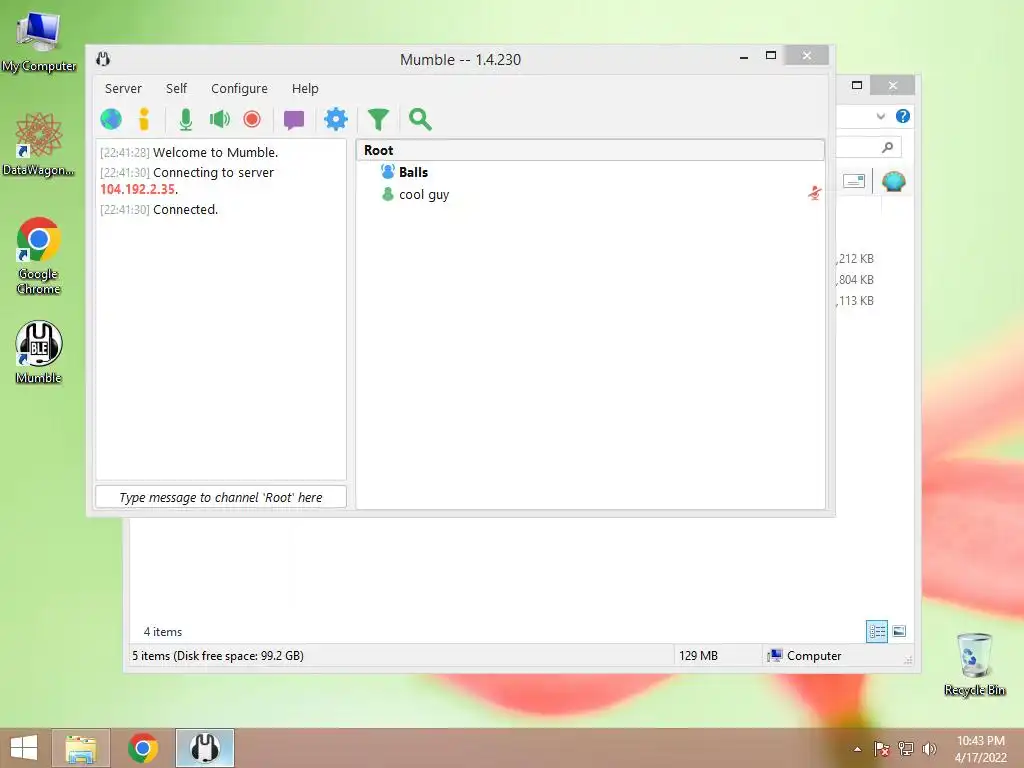Mute yourself using the microphone icon
Viewport: 1024px width, 768px height.
click(x=185, y=120)
